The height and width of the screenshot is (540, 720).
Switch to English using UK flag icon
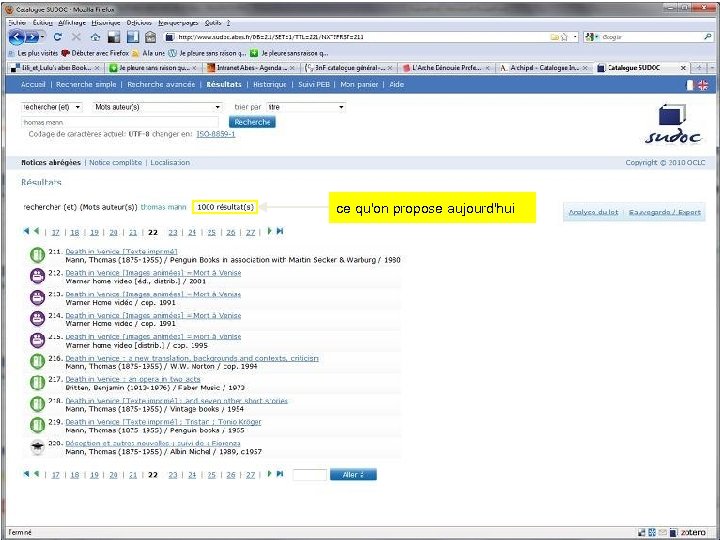pos(703,85)
